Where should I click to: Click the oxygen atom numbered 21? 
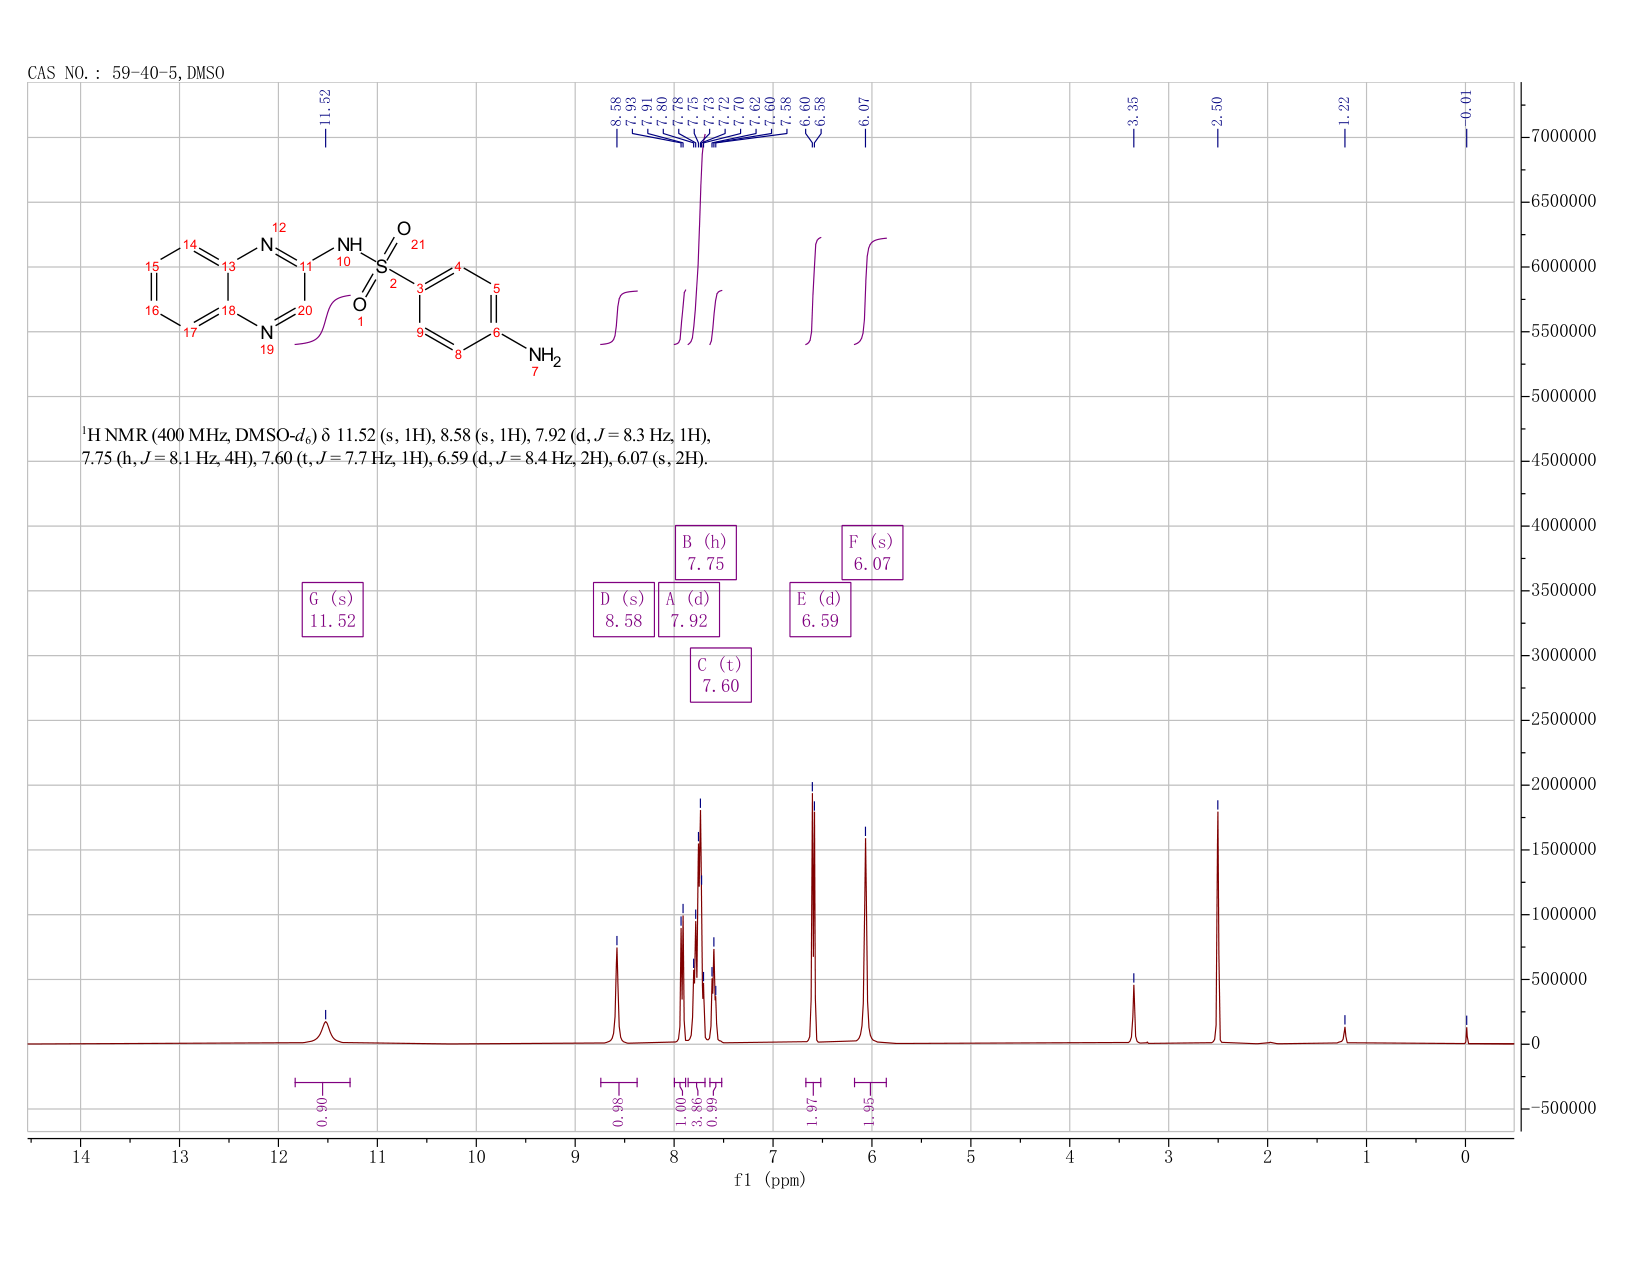point(404,229)
